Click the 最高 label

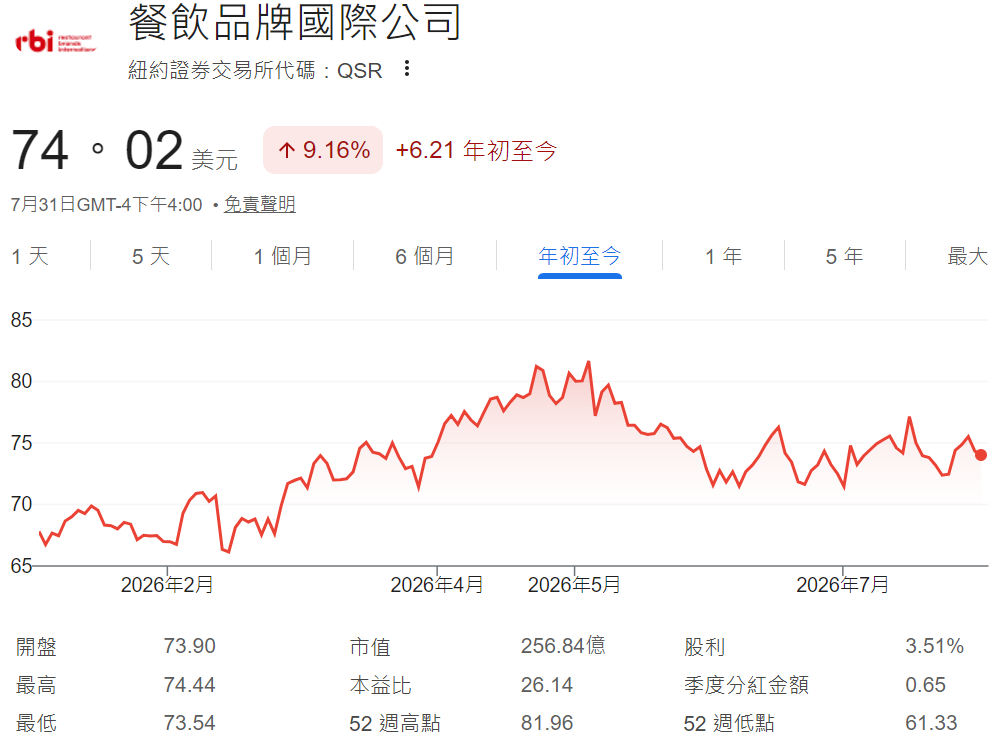click(x=36, y=685)
